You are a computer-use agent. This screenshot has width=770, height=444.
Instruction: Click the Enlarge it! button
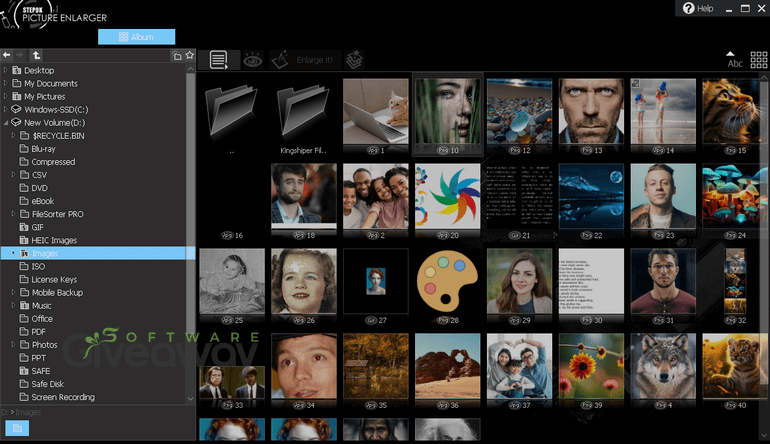304,60
